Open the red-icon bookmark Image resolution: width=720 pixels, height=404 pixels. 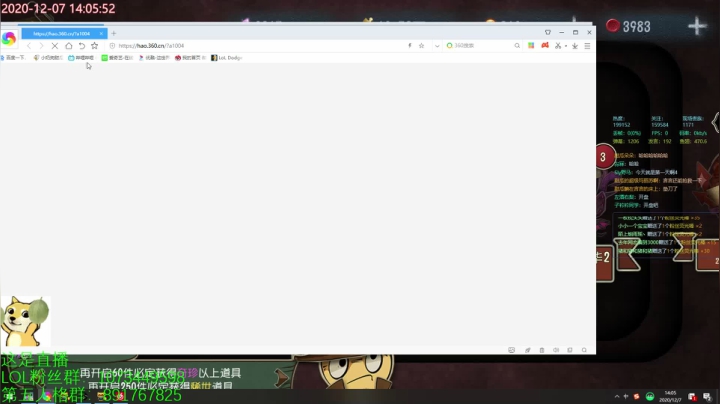(190, 58)
